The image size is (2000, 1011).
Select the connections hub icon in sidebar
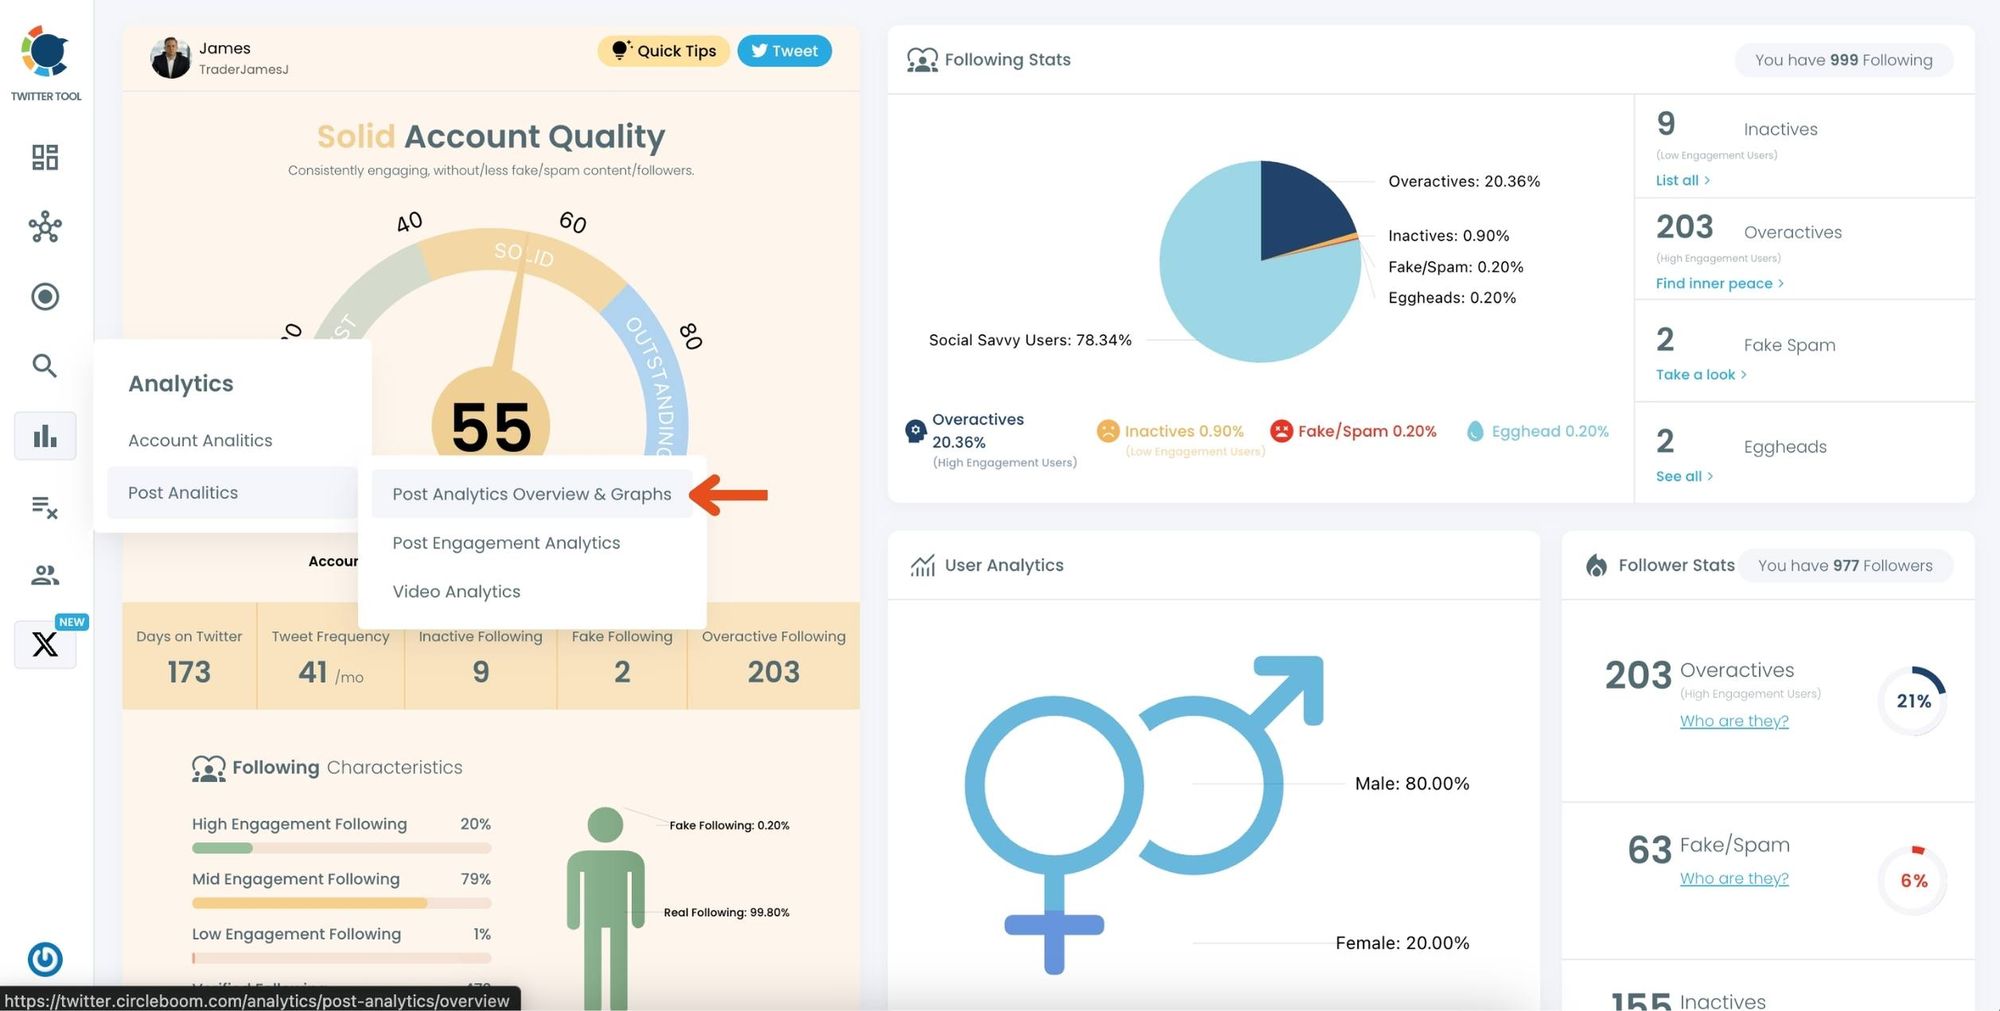(x=44, y=227)
